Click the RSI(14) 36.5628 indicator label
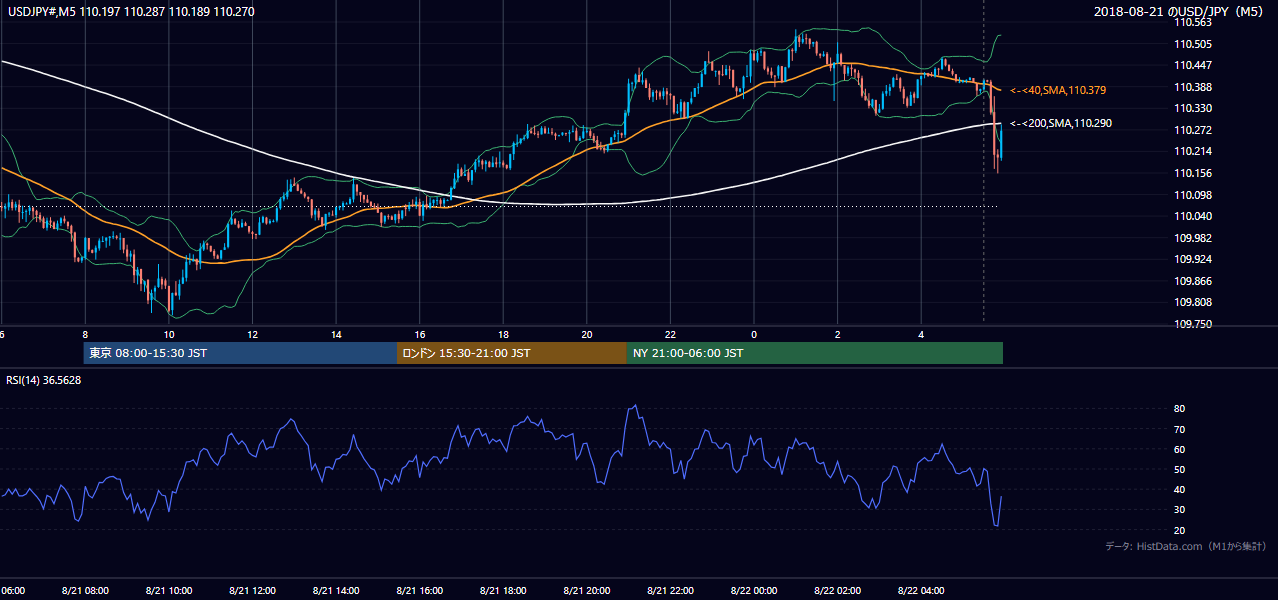Screen dimensions: 1278x600 (44, 380)
